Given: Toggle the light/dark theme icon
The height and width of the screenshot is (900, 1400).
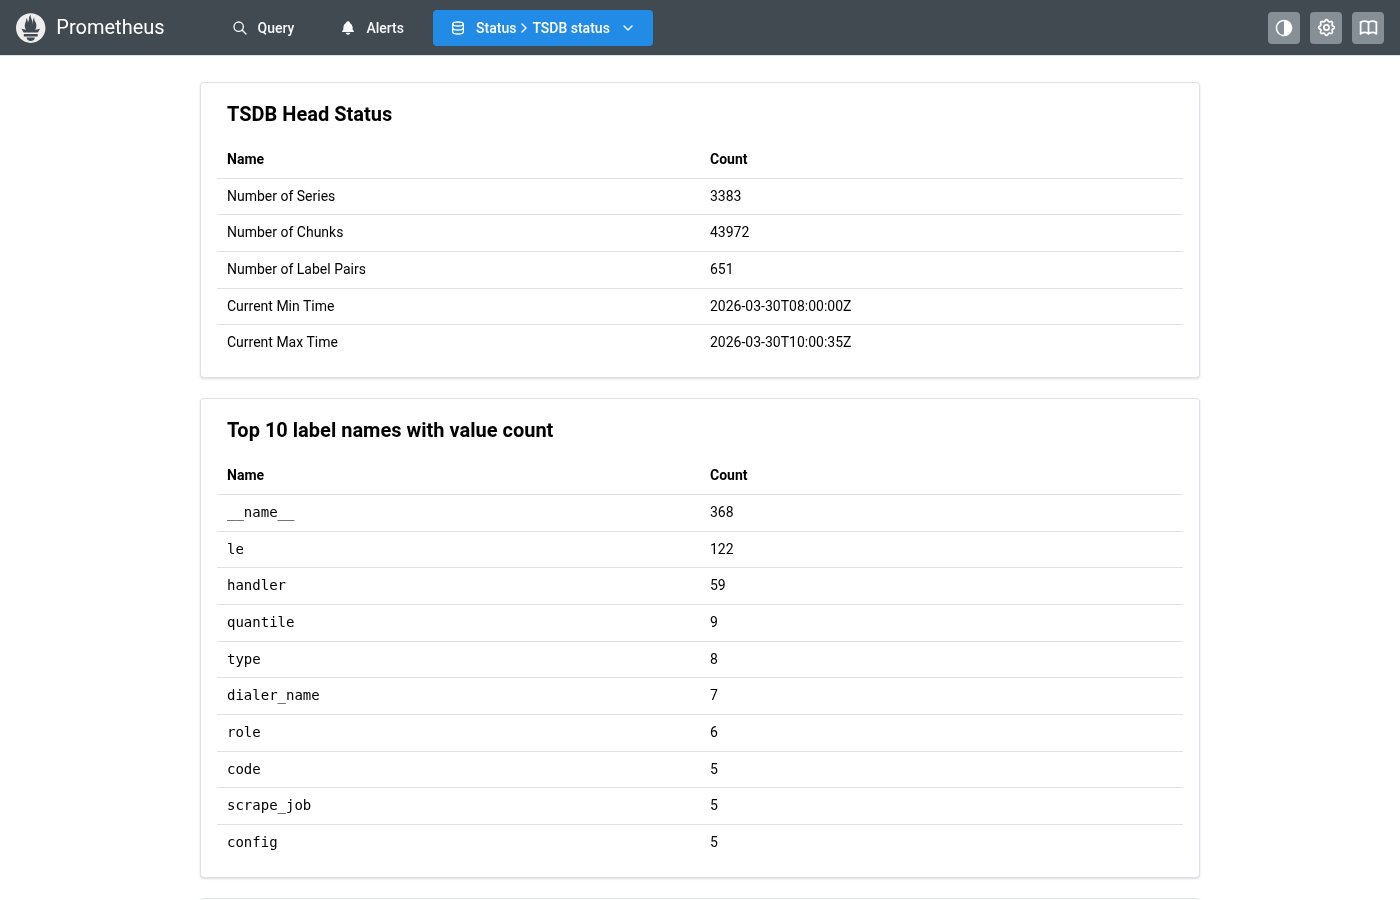Looking at the screenshot, I should [1284, 28].
